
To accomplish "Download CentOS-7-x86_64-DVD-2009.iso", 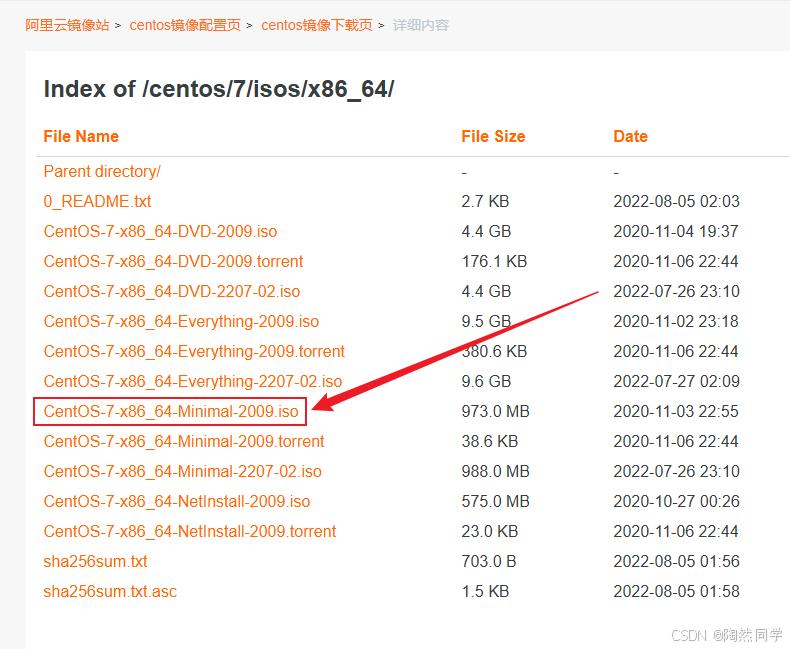I will [x=160, y=231].
